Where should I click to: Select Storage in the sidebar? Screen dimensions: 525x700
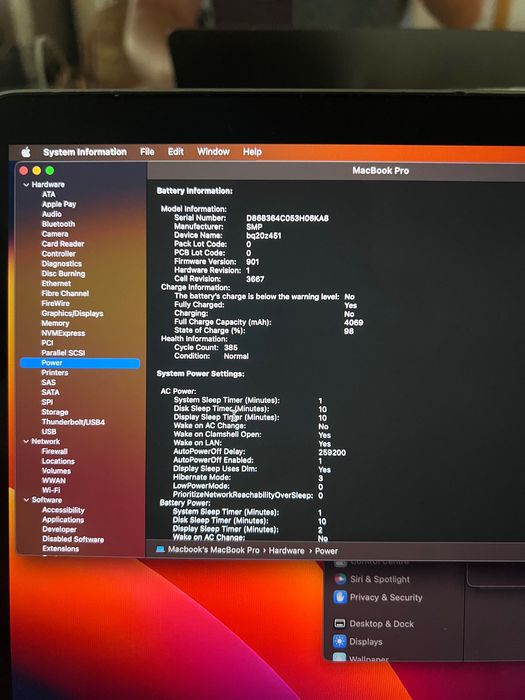(55, 412)
